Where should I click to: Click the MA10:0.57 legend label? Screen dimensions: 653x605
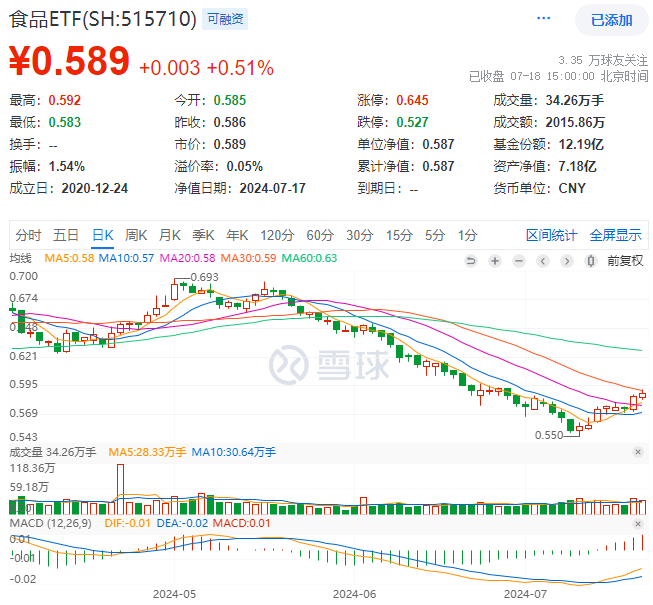click(126, 258)
